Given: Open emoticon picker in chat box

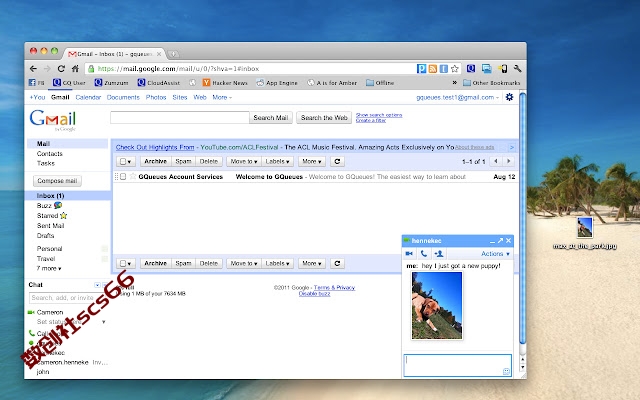Looking at the screenshot, I should 506,371.
